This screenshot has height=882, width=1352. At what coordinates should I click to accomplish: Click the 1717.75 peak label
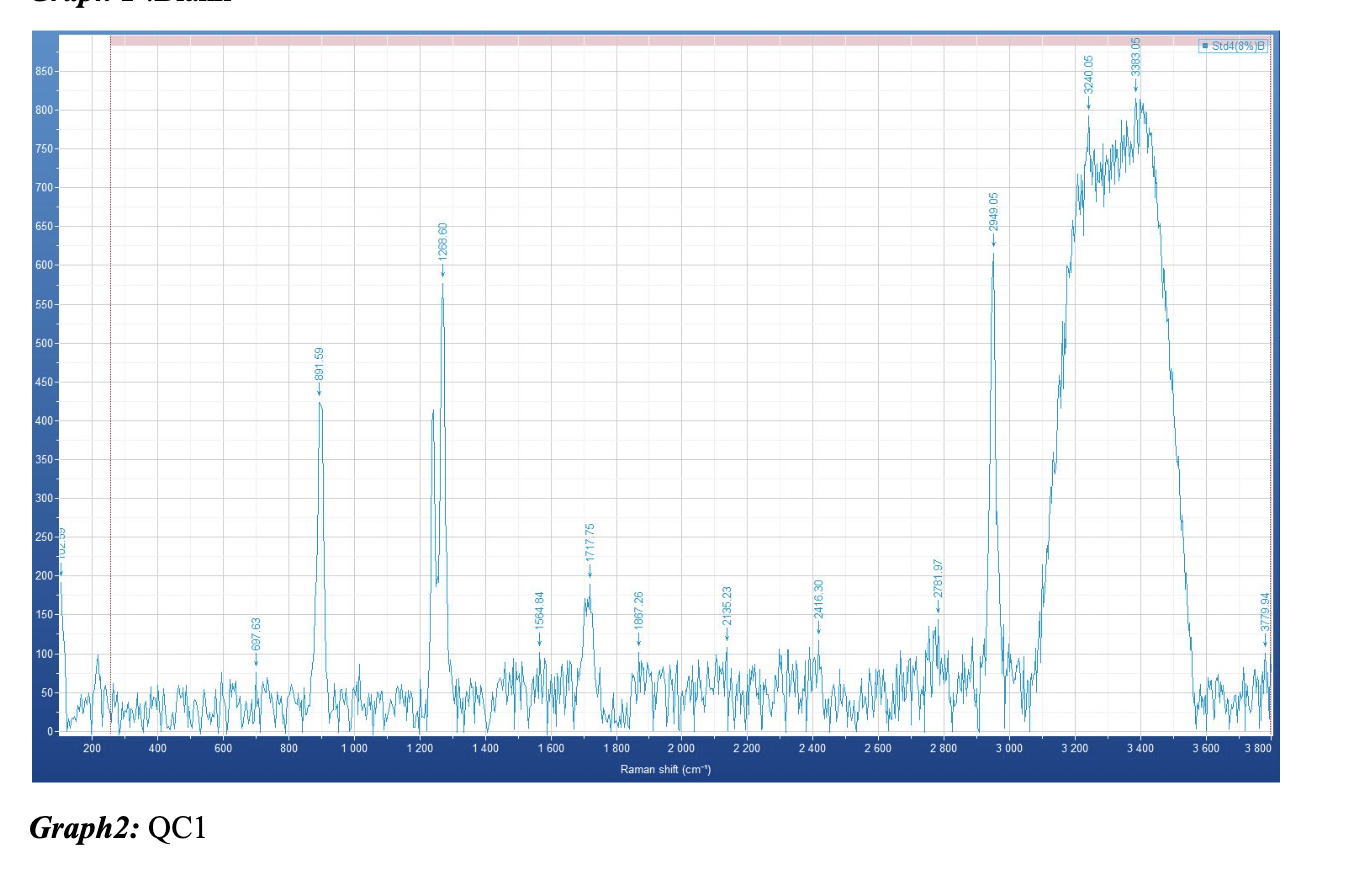(590, 542)
